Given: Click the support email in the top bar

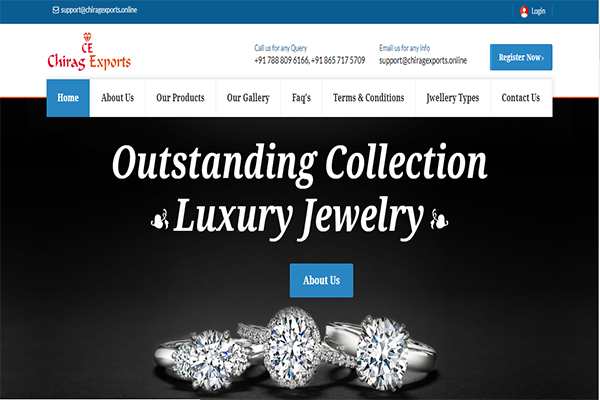Looking at the screenshot, I should 99,10.
